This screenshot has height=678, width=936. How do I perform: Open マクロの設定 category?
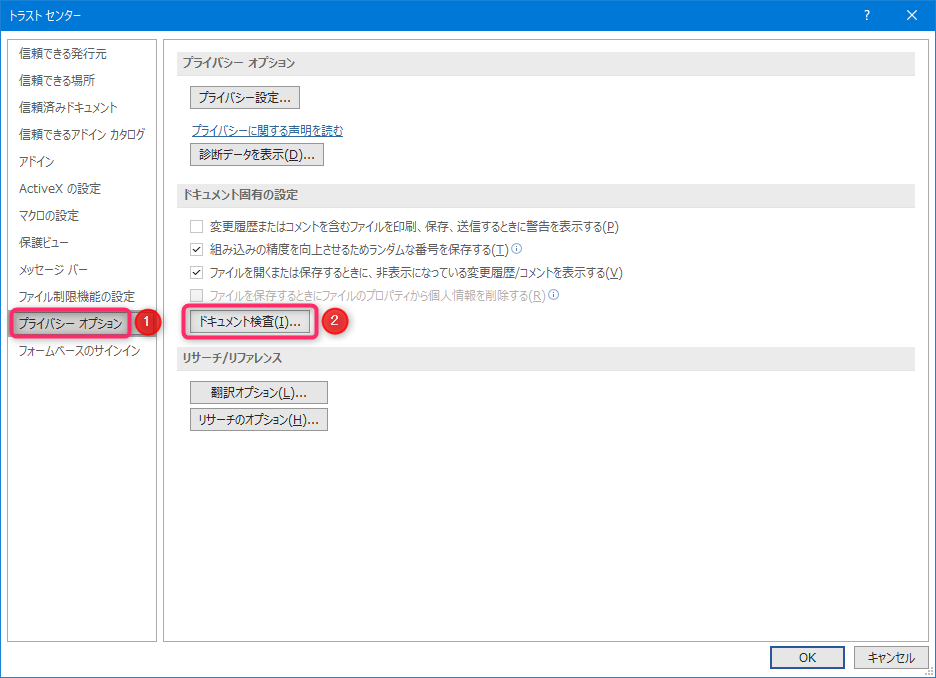point(49,215)
